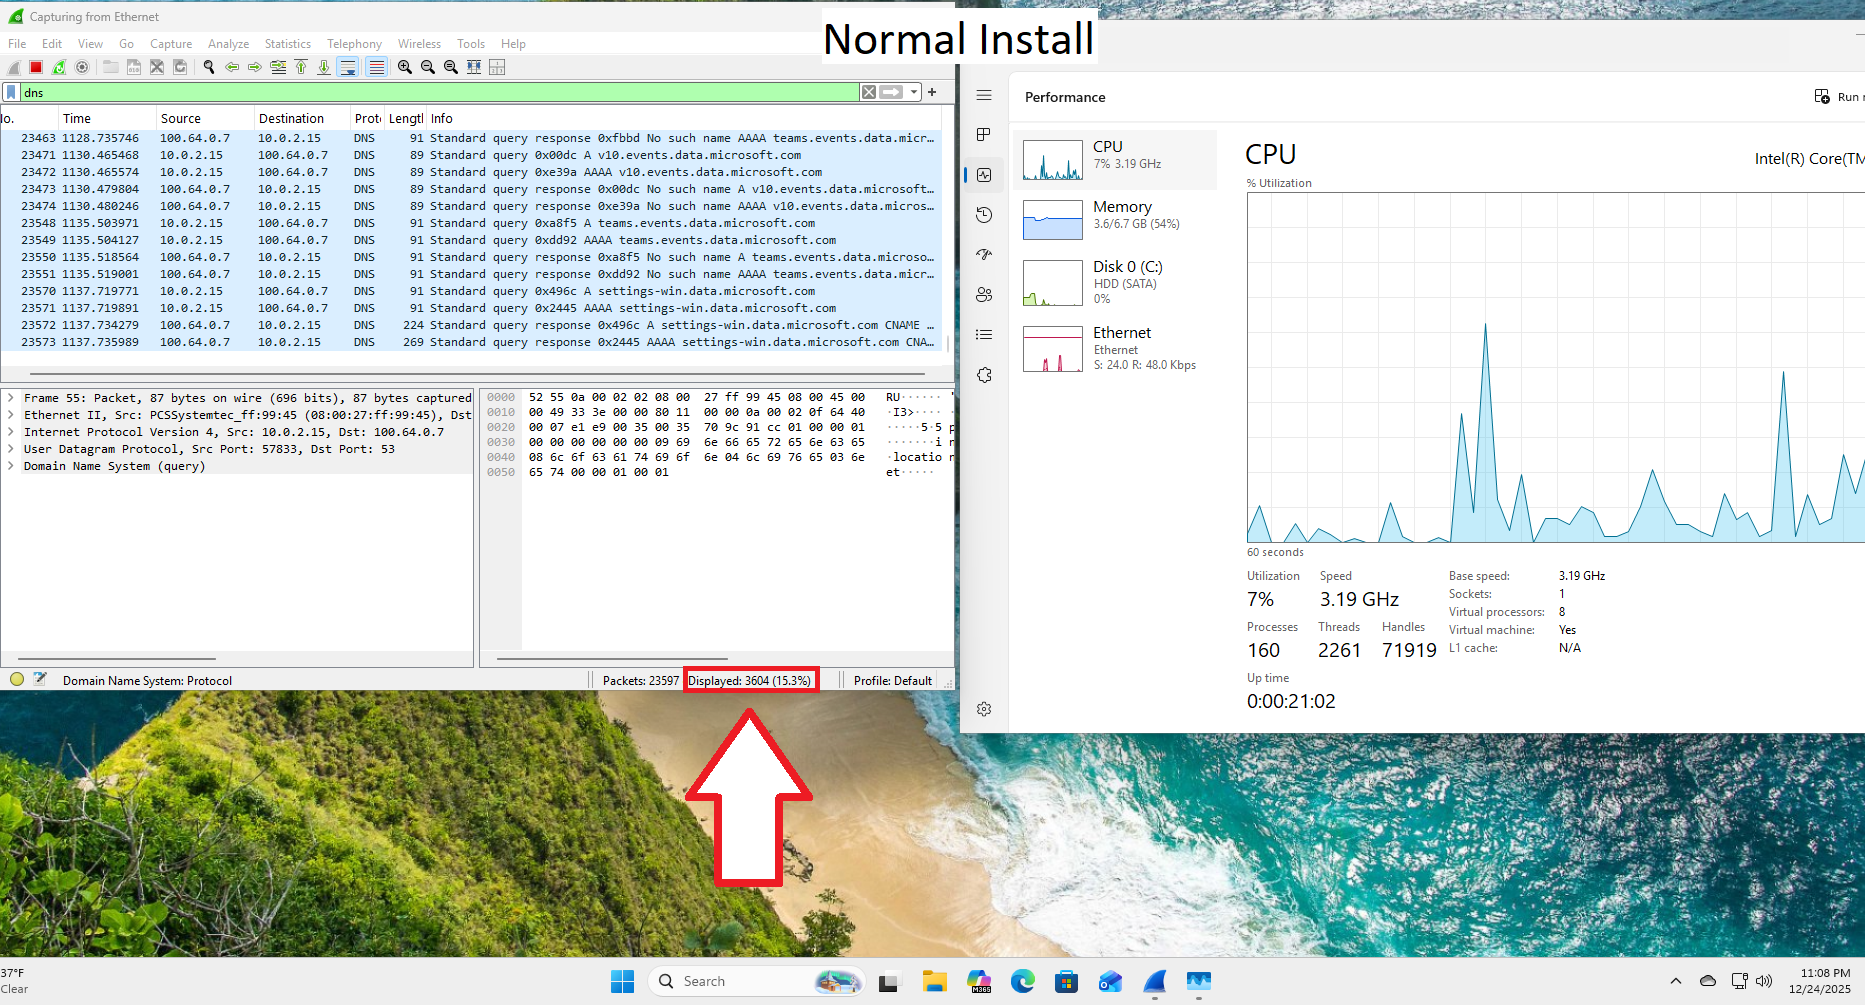The height and width of the screenshot is (1005, 1865).
Task: Open Task Manager Services puzzle icon
Action: tap(984, 375)
